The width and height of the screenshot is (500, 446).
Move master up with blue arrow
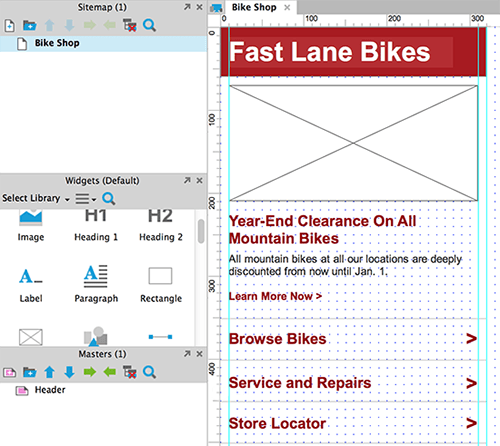click(x=49, y=372)
